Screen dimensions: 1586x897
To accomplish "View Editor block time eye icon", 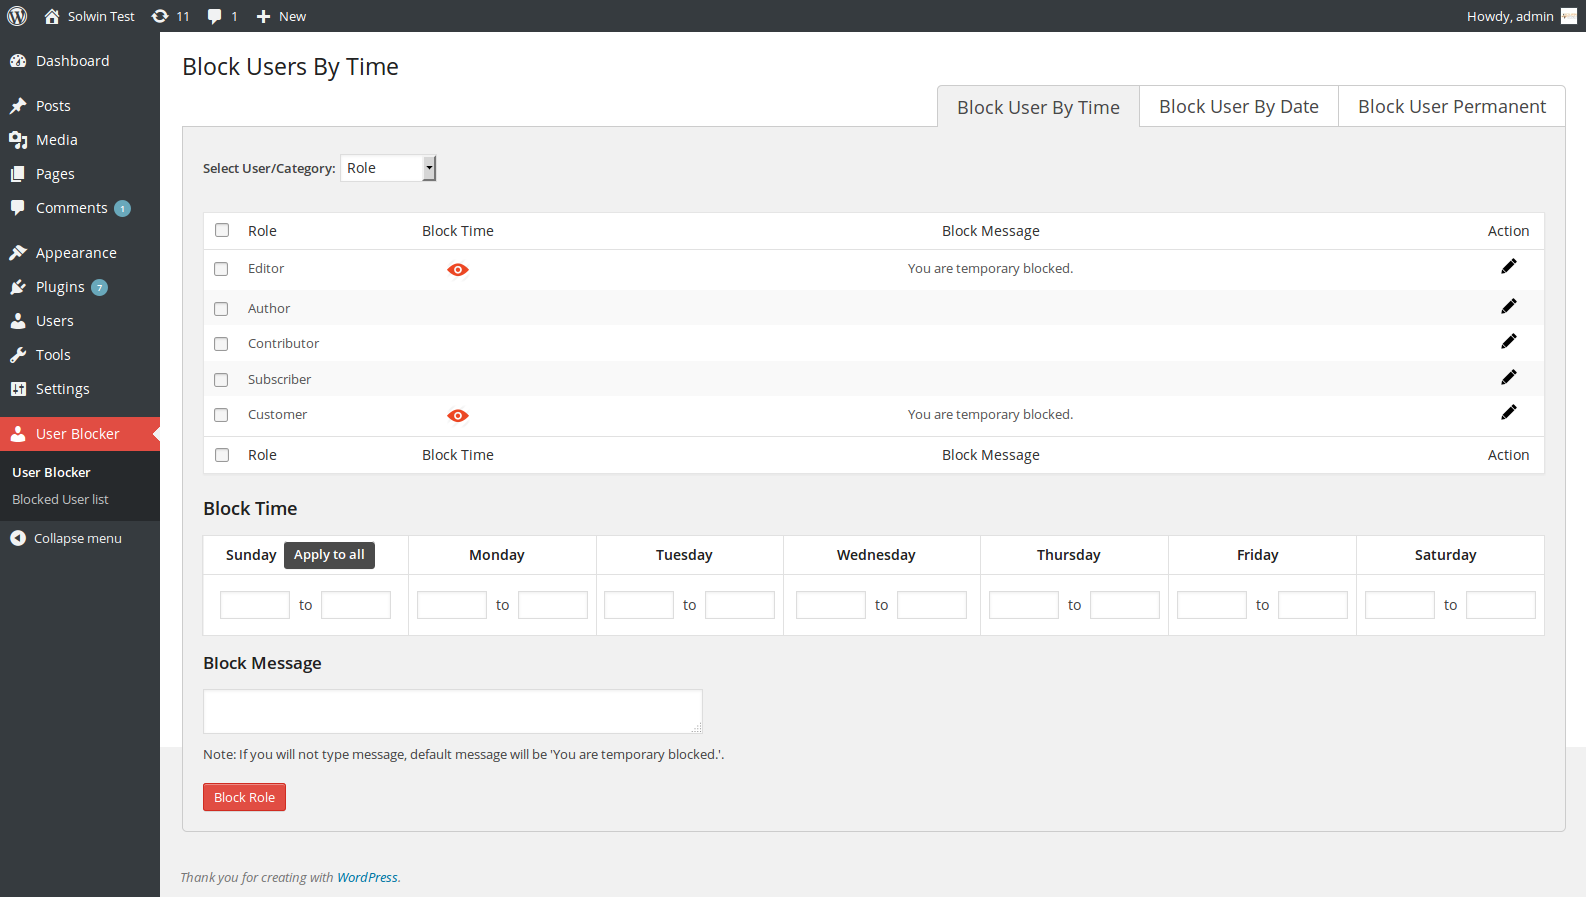I will coord(458,270).
